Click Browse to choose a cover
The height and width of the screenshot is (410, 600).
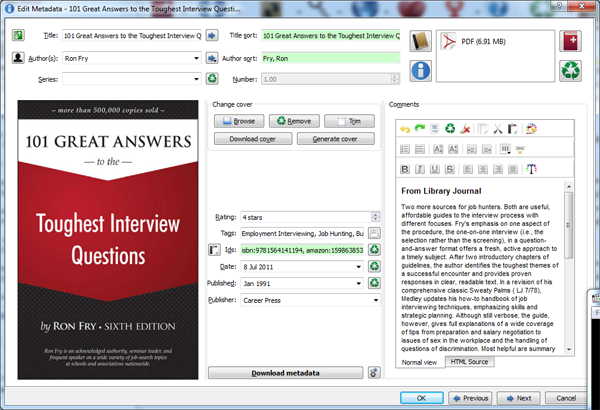239,121
